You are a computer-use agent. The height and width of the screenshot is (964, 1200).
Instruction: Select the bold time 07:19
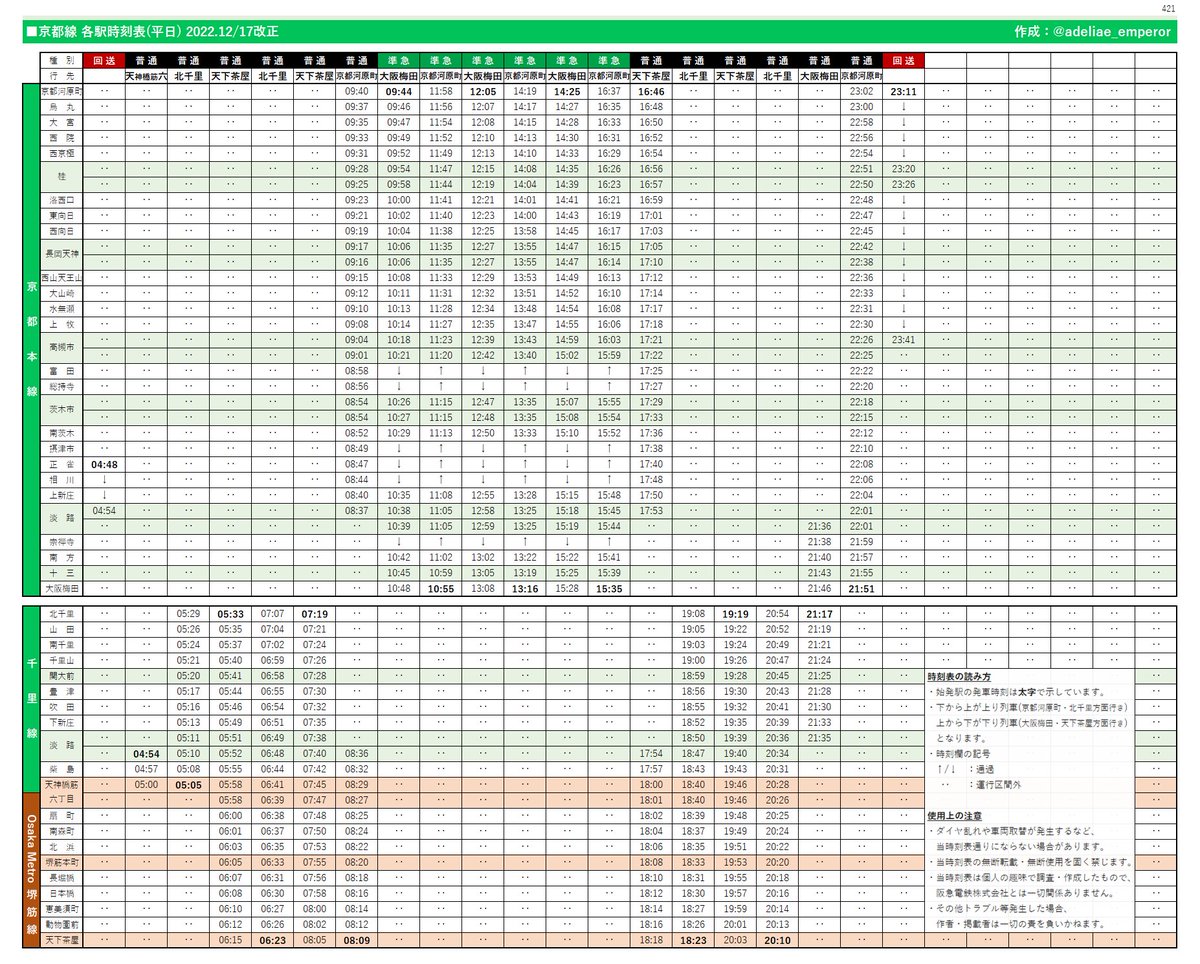point(315,614)
